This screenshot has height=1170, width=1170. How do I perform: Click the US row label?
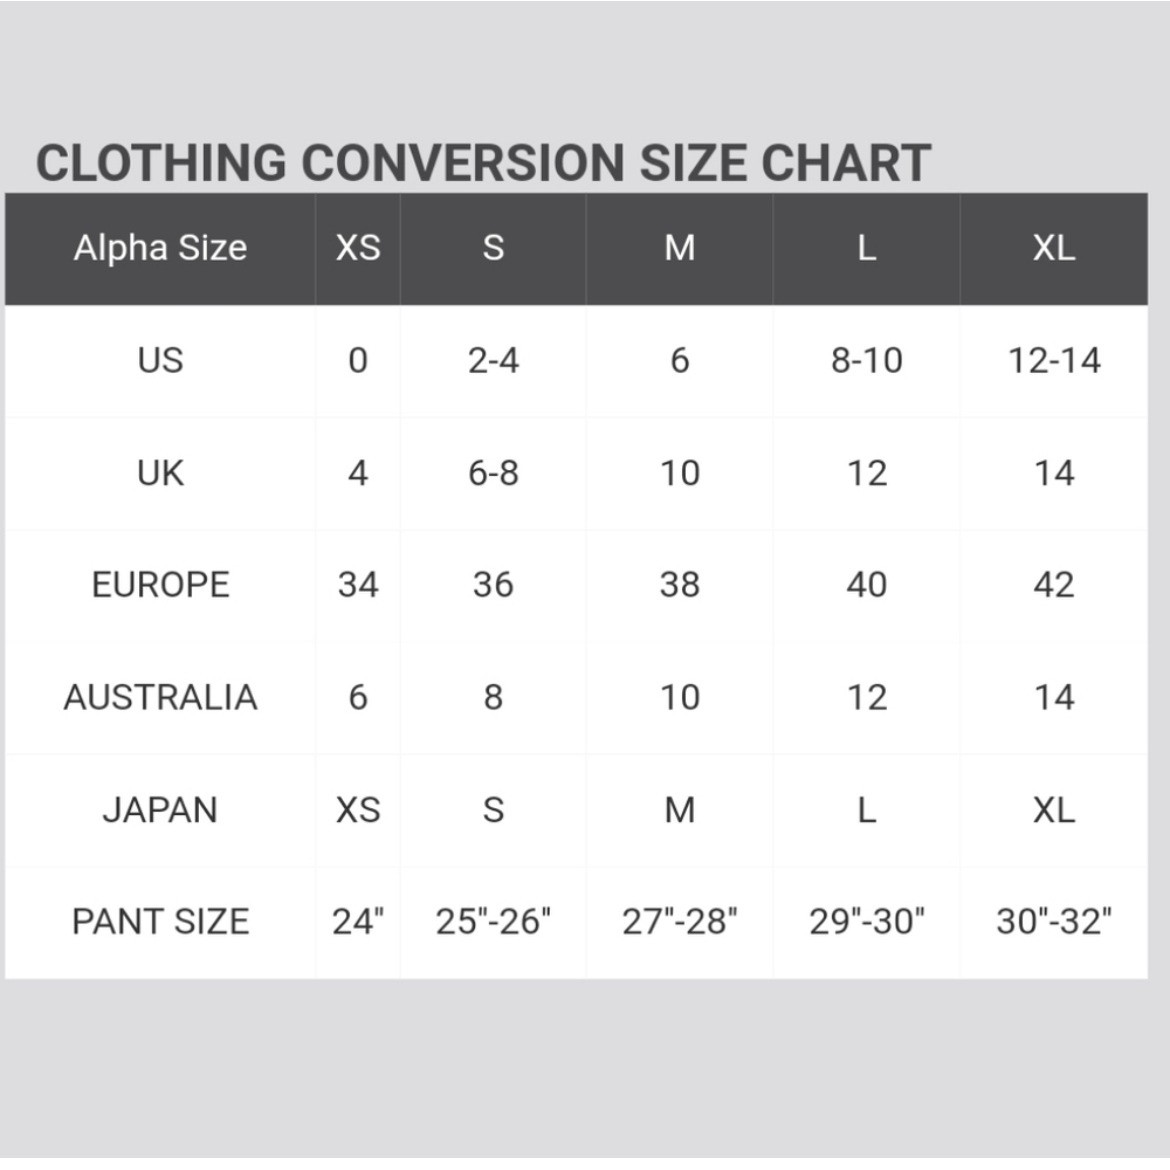pyautogui.click(x=160, y=361)
